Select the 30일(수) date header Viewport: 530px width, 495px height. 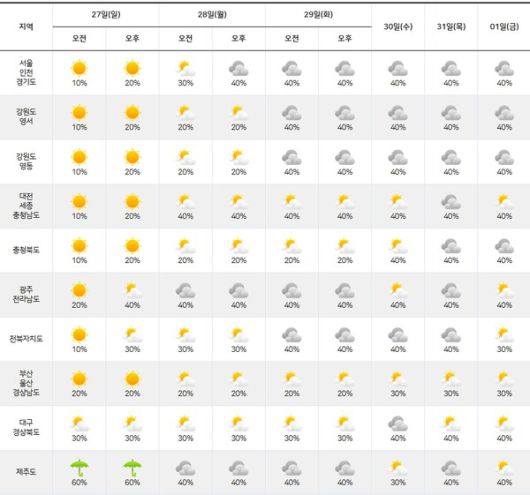pyautogui.click(x=398, y=26)
